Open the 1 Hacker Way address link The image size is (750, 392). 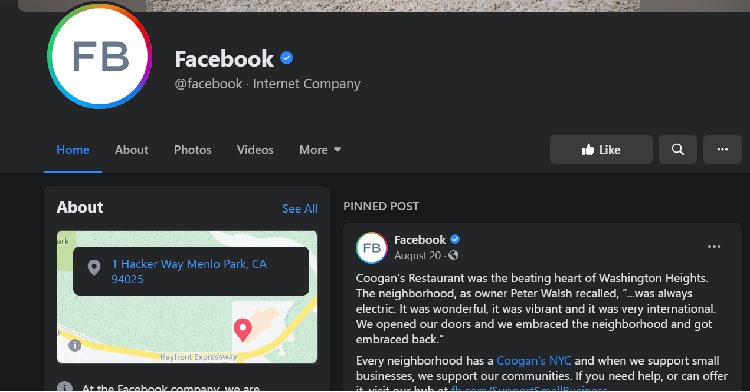[189, 271]
